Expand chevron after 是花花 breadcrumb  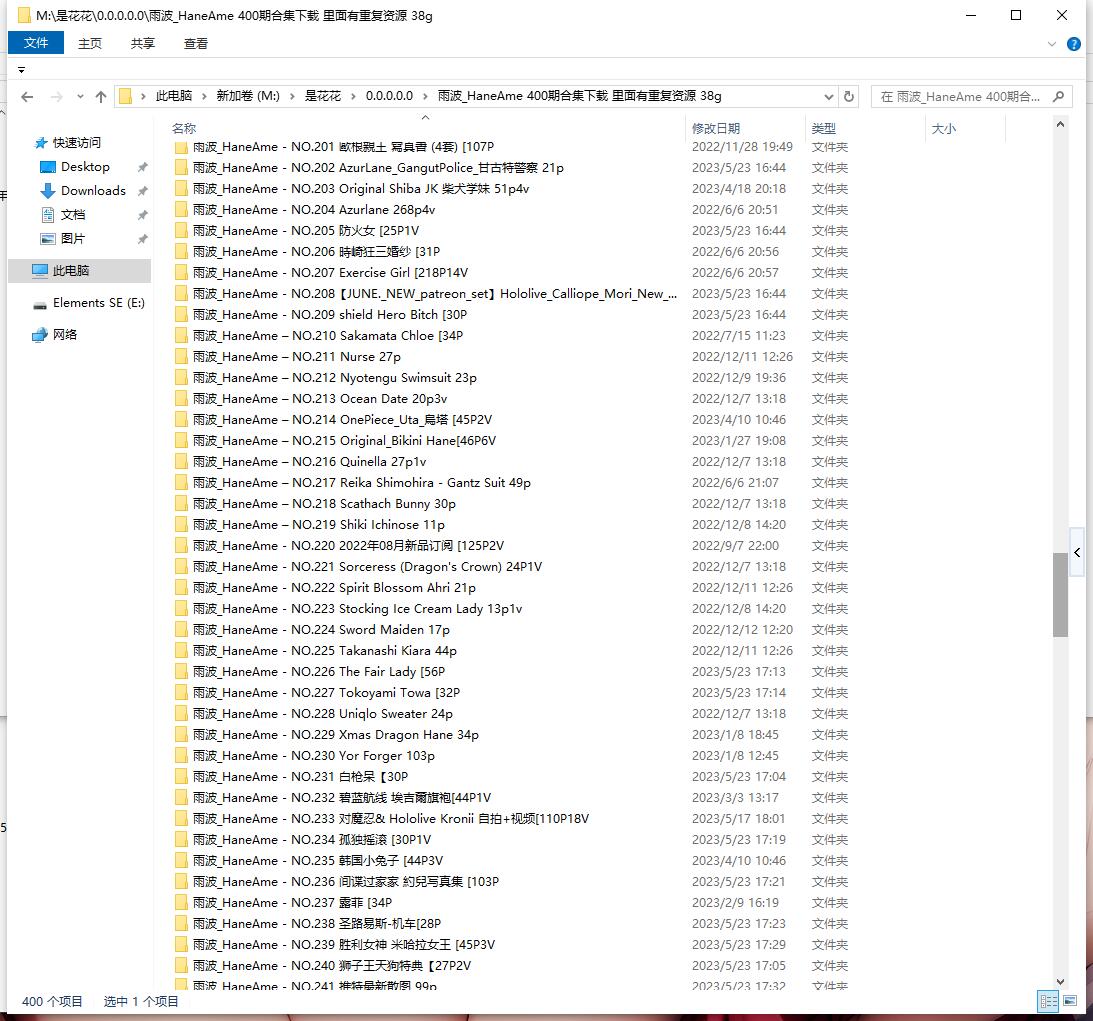click(353, 96)
